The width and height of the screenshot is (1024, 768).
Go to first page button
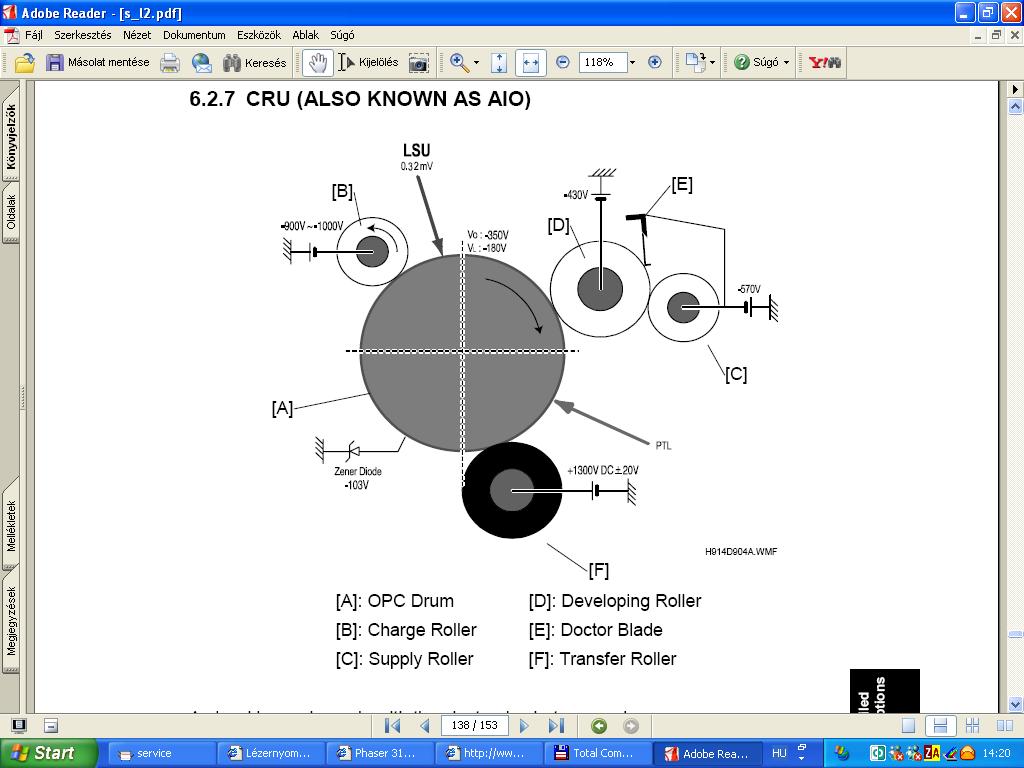pos(392,726)
